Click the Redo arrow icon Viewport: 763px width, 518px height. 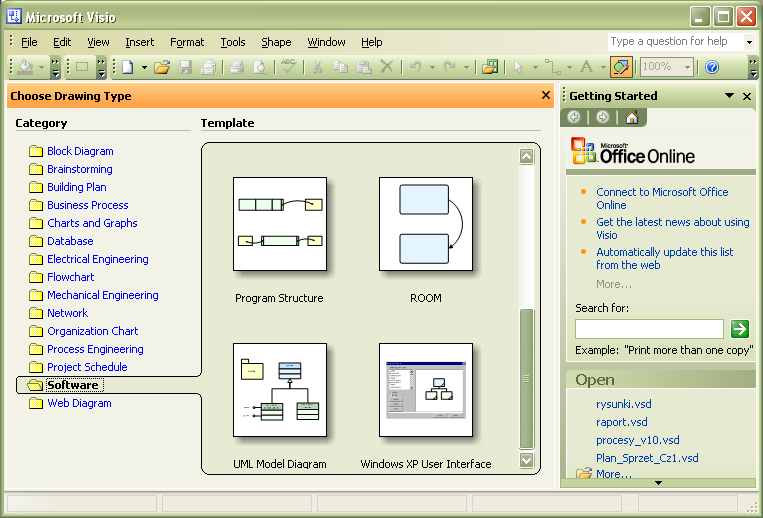[450, 67]
